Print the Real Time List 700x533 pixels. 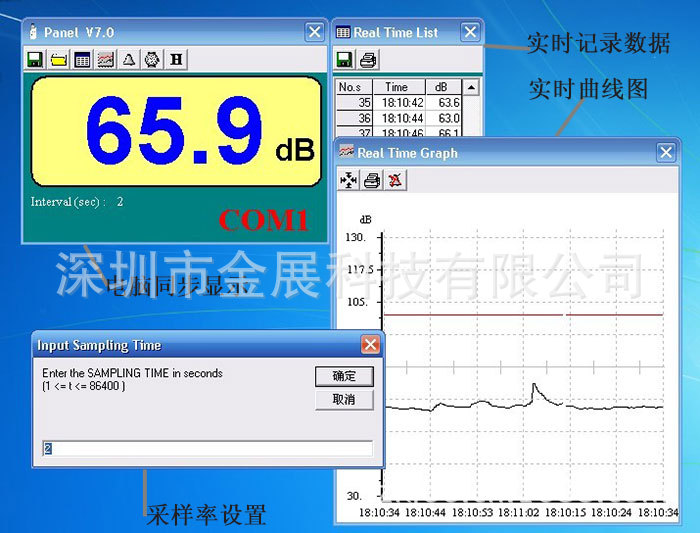(368, 59)
